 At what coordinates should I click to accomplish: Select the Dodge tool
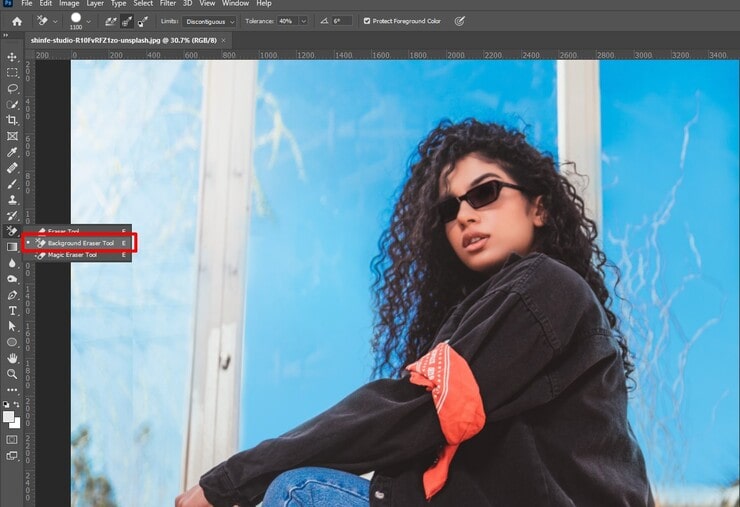pos(12,279)
